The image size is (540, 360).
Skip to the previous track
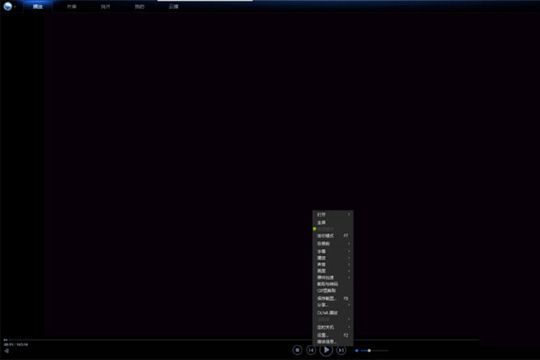[311, 350]
